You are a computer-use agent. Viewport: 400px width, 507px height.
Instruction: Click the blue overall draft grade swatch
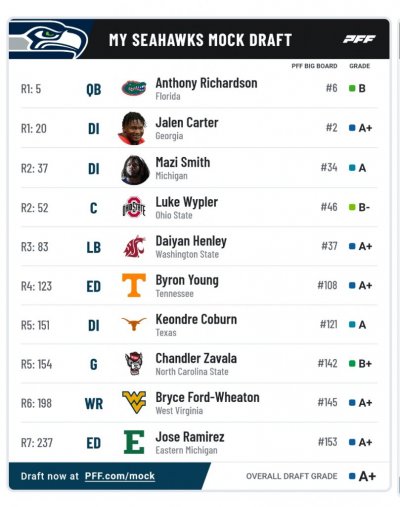(352, 476)
